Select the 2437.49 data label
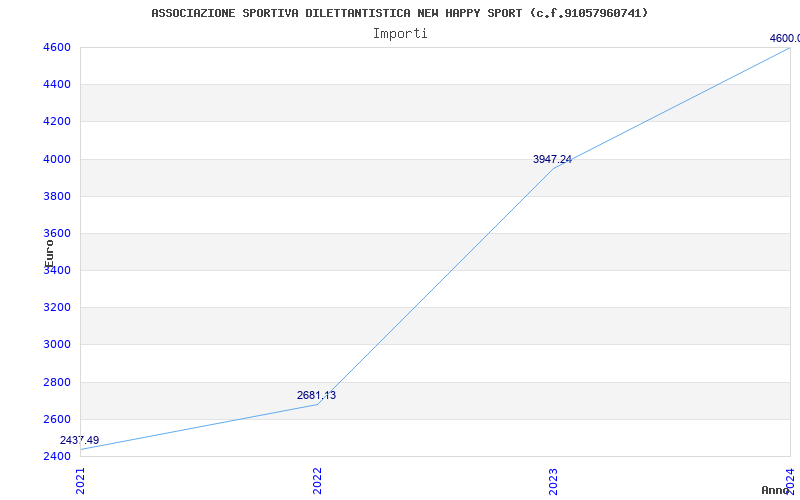Image resolution: width=800 pixels, height=500 pixels. click(80, 440)
